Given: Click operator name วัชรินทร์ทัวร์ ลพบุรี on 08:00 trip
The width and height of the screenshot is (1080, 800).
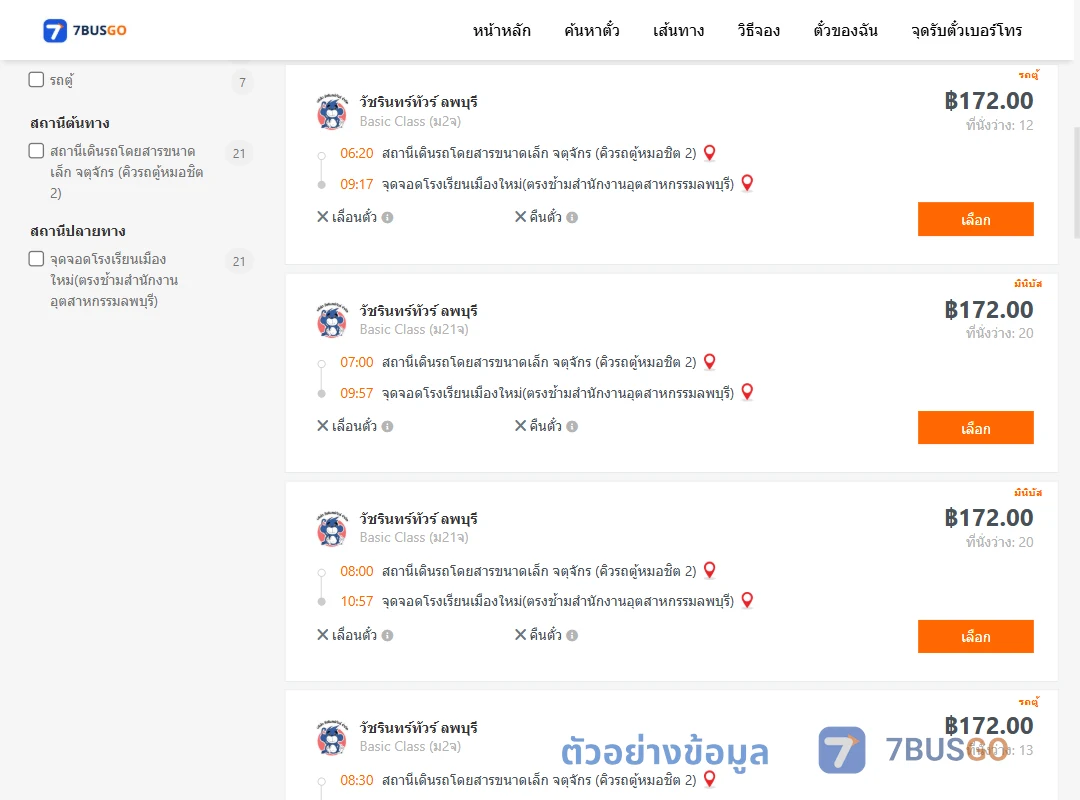Looking at the screenshot, I should coord(418,519).
